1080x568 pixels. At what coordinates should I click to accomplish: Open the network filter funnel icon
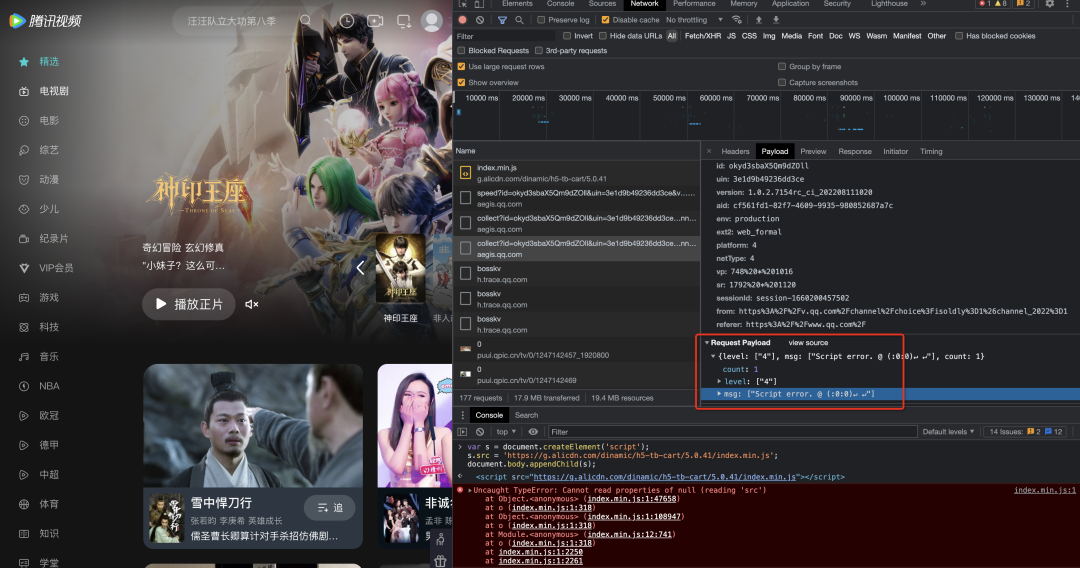503,20
